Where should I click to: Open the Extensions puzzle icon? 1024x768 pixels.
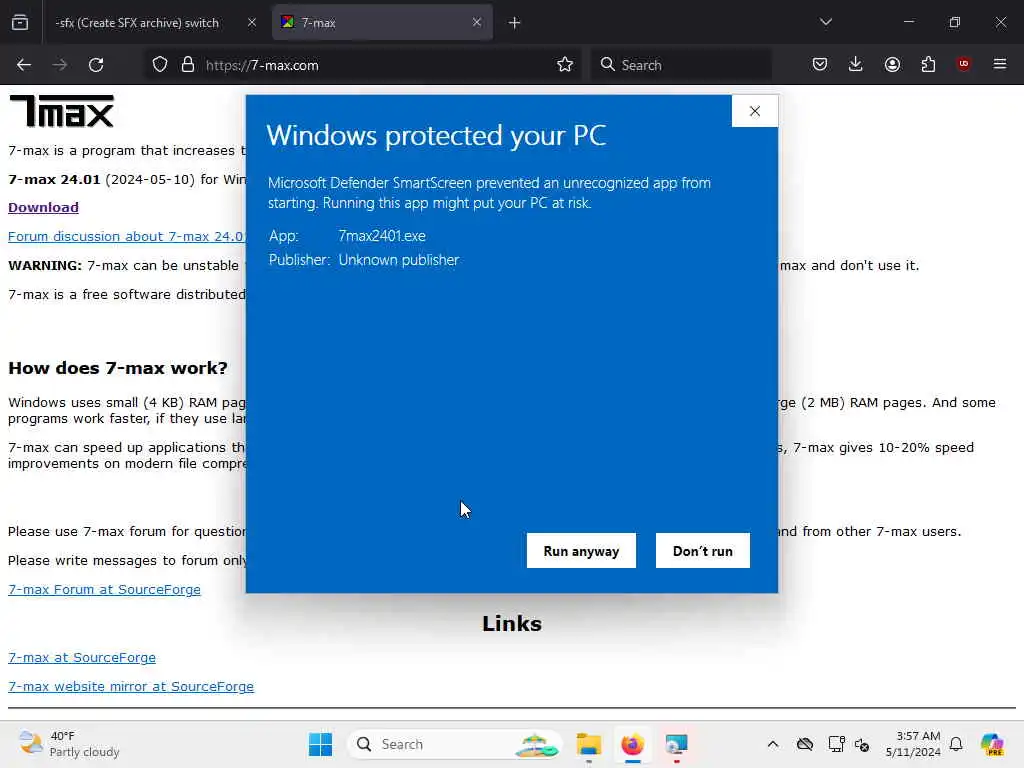pyautogui.click(x=928, y=64)
